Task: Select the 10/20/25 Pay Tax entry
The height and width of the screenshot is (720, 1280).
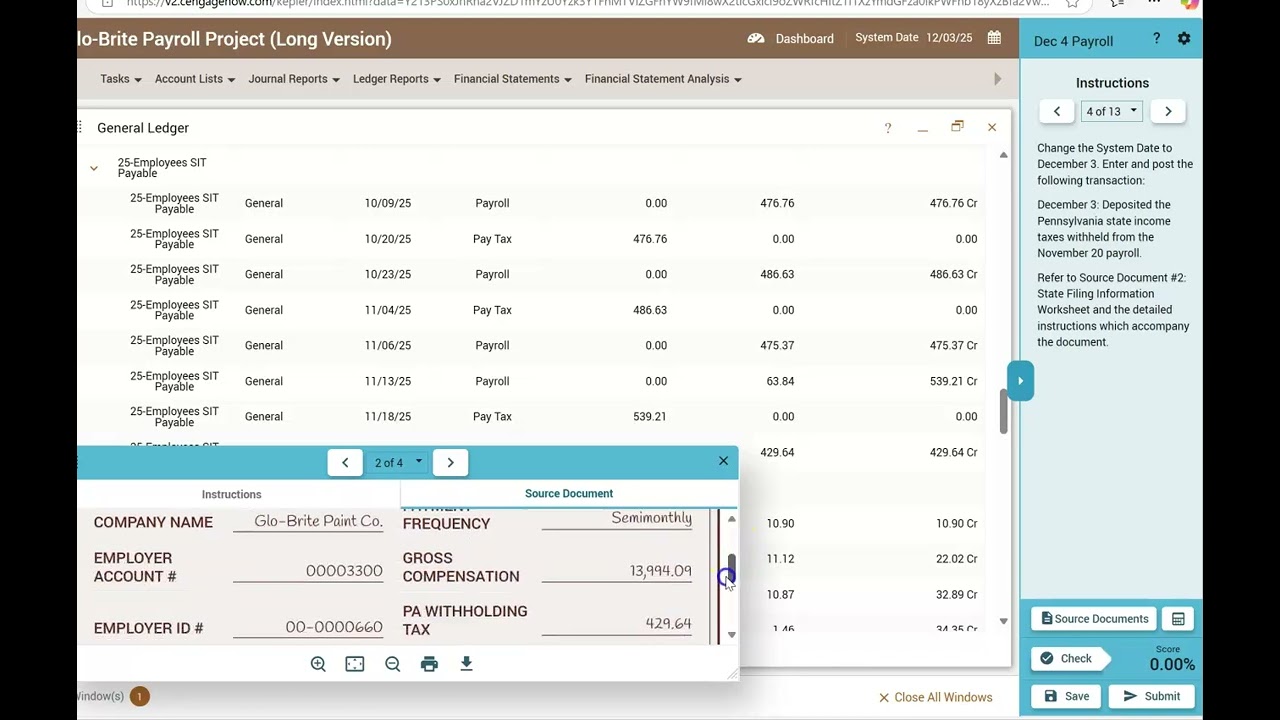Action: 531,239
